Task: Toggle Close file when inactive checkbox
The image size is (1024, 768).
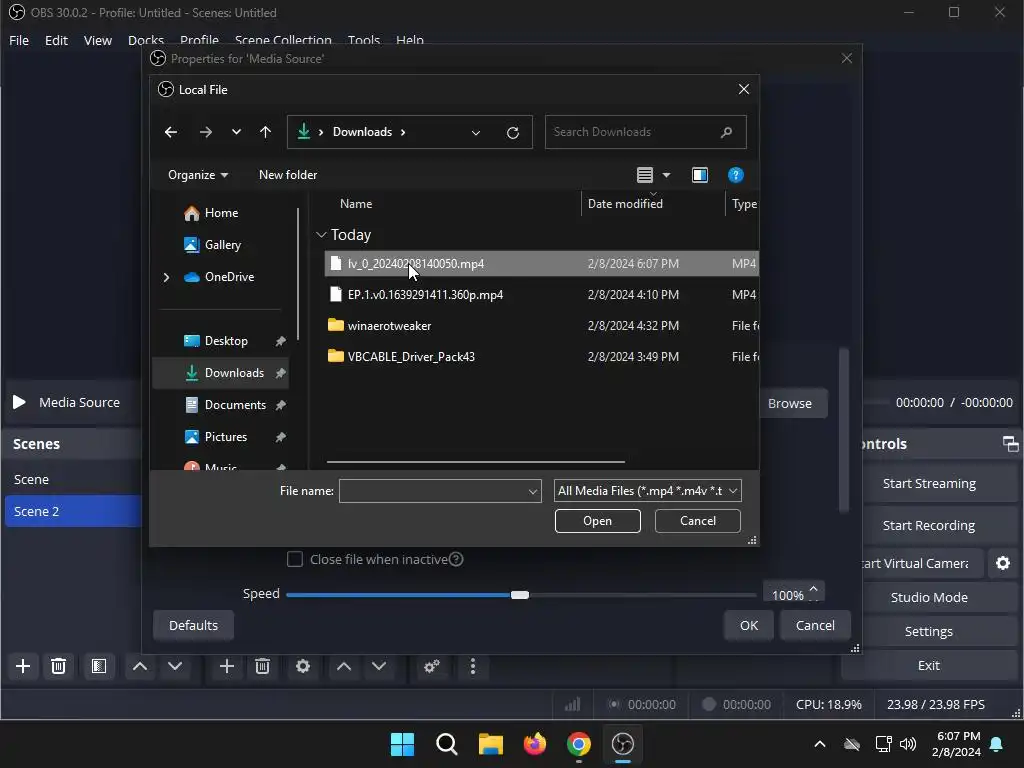Action: coord(295,560)
